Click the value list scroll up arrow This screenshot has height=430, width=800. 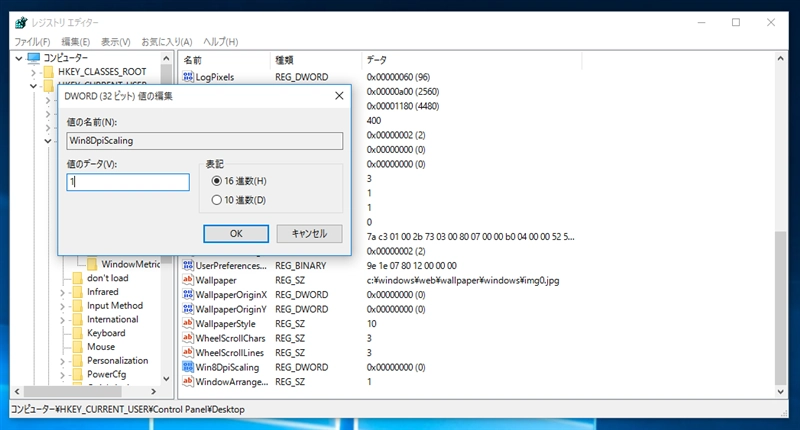coord(780,59)
